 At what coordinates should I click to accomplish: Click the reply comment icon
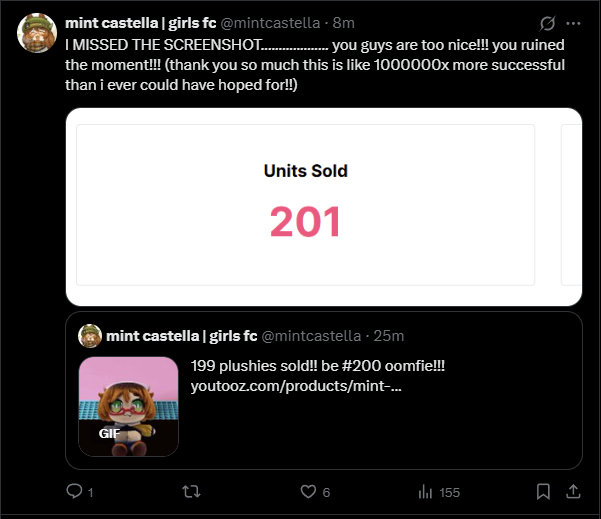coord(73,491)
